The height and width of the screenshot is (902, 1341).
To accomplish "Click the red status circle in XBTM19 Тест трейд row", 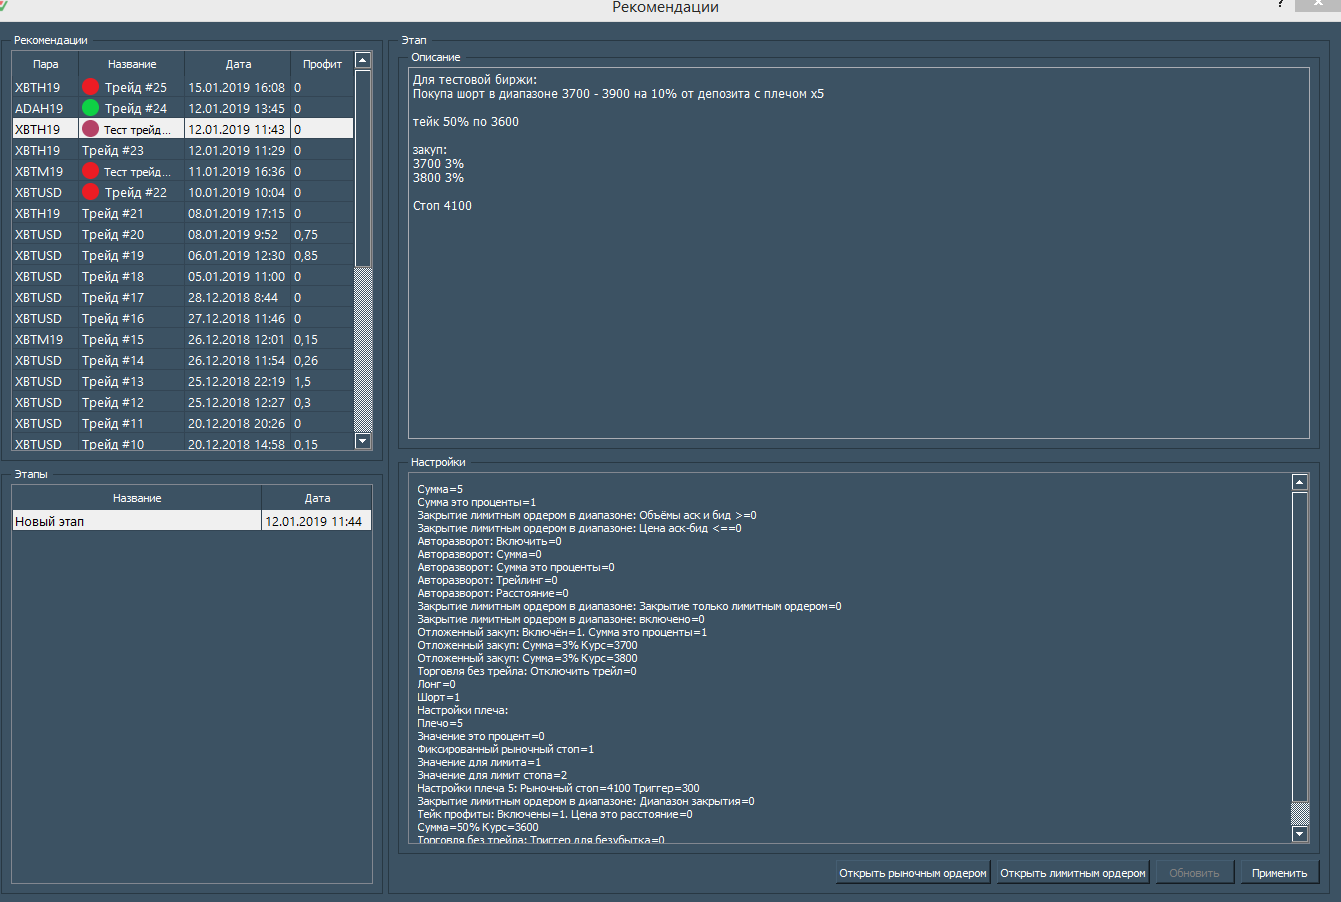I will point(91,171).
